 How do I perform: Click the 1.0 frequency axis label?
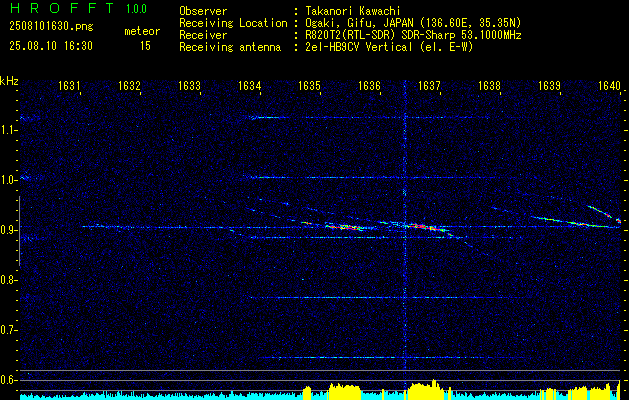(x=8, y=180)
